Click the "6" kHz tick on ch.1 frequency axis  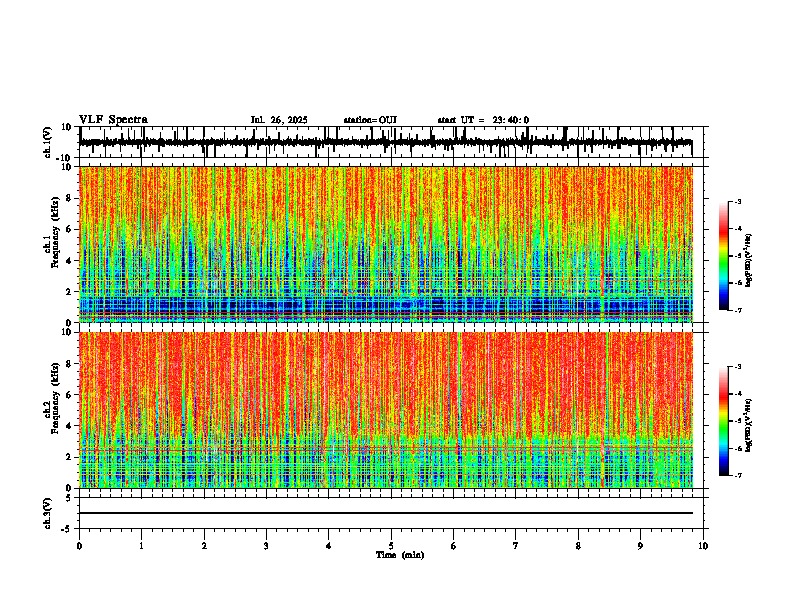click(70, 230)
